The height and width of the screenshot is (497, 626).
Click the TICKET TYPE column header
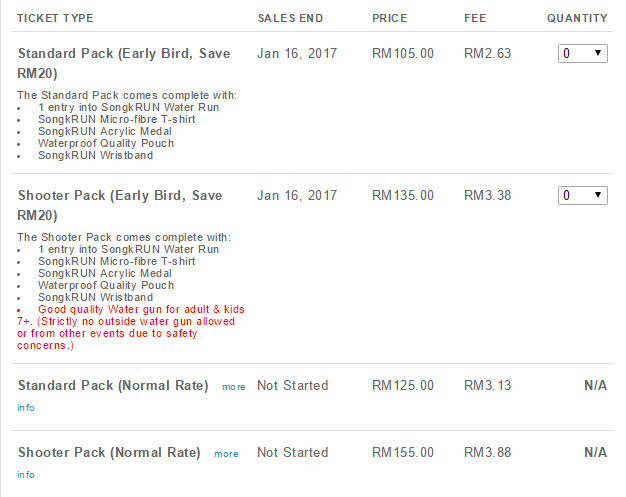tap(55, 18)
